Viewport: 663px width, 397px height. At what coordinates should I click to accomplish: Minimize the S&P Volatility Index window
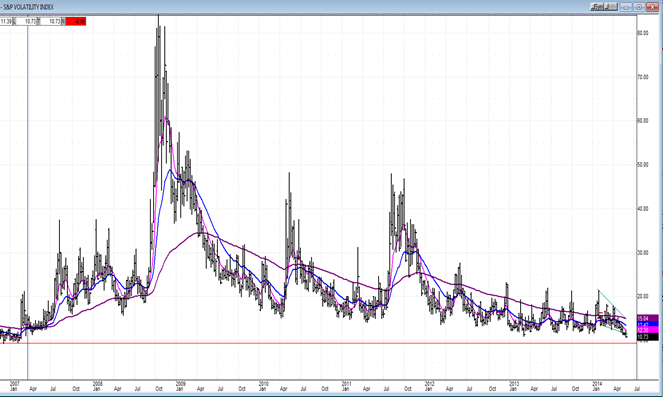coord(626,7)
